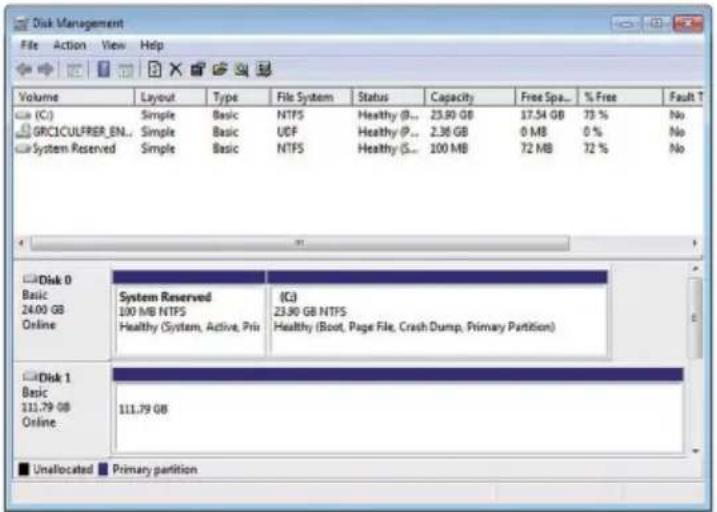Viewport: 717px width, 512px height.
Task: Click the disc icon beside GRC1CULFRER_EN volume
Action: click(x=23, y=131)
